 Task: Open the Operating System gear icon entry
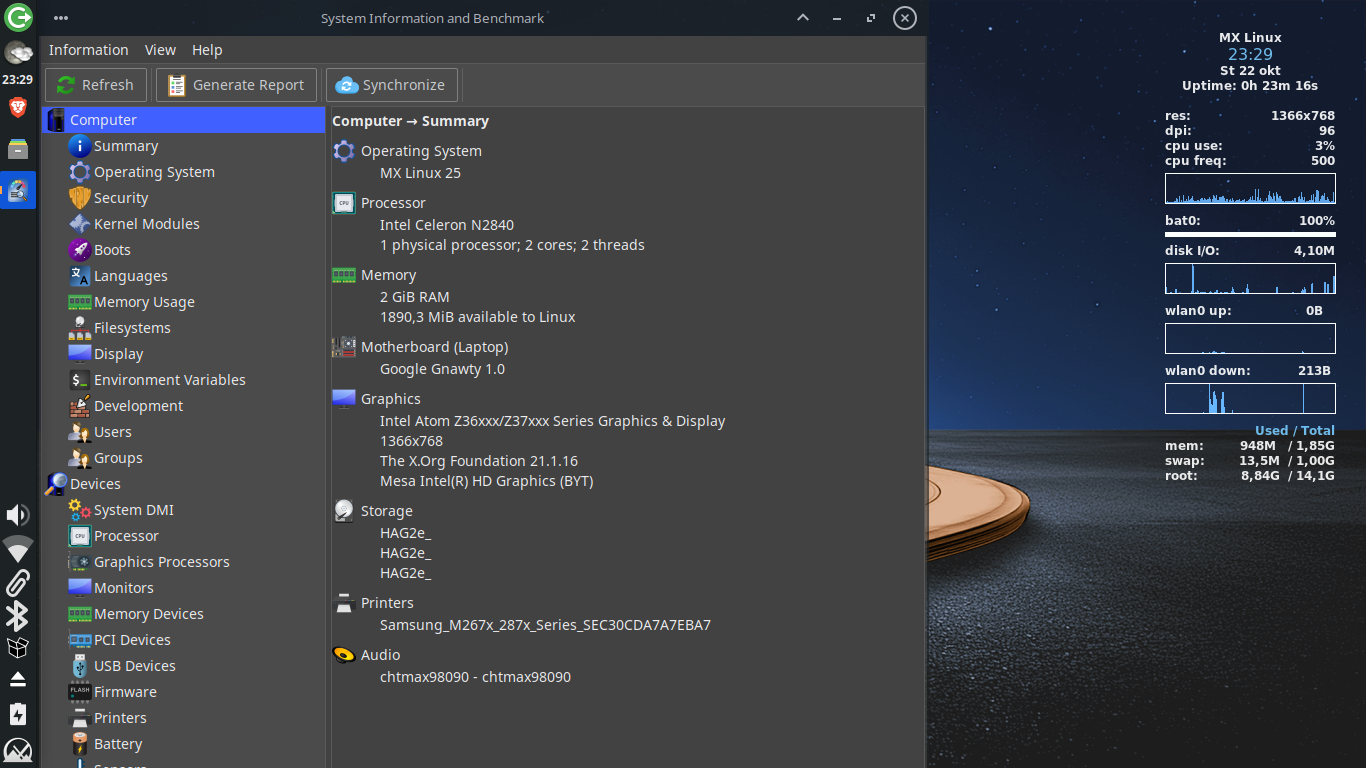point(79,172)
